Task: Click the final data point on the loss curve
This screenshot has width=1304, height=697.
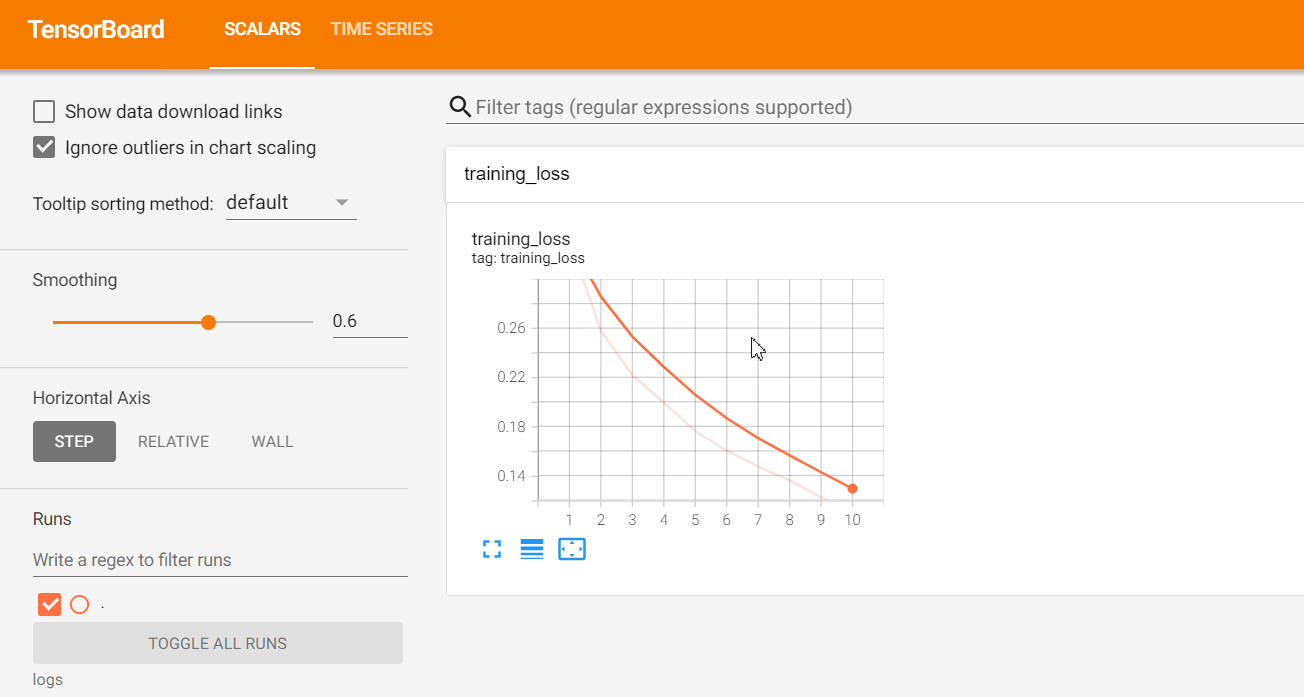Action: point(852,489)
